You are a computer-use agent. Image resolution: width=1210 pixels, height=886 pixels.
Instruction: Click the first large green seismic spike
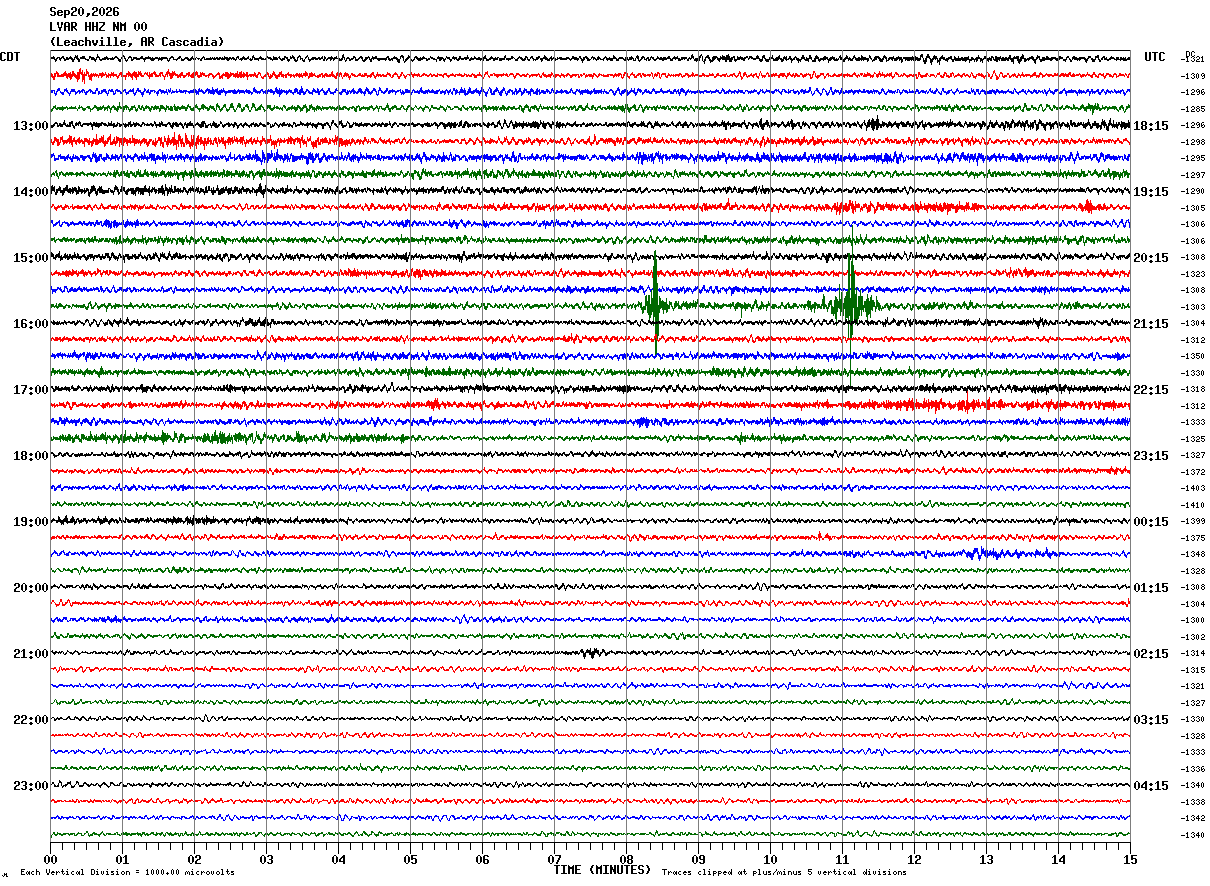point(655,300)
